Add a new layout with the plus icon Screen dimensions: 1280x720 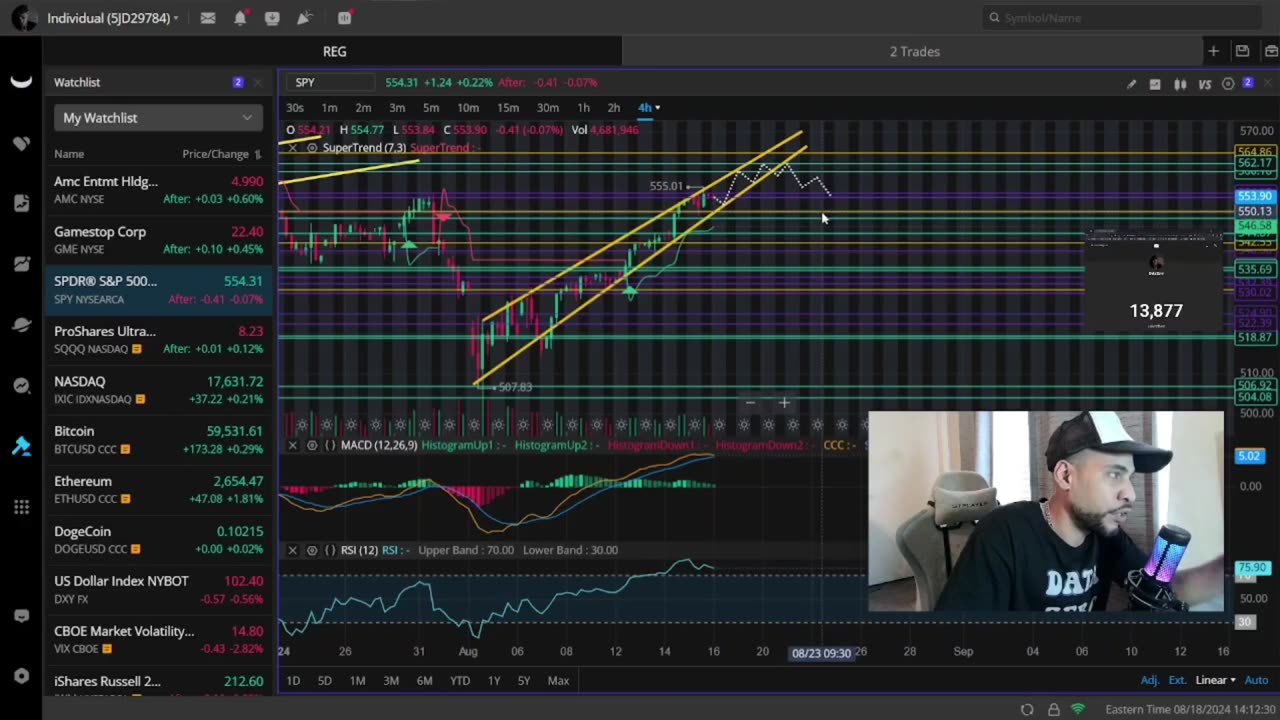click(1213, 51)
